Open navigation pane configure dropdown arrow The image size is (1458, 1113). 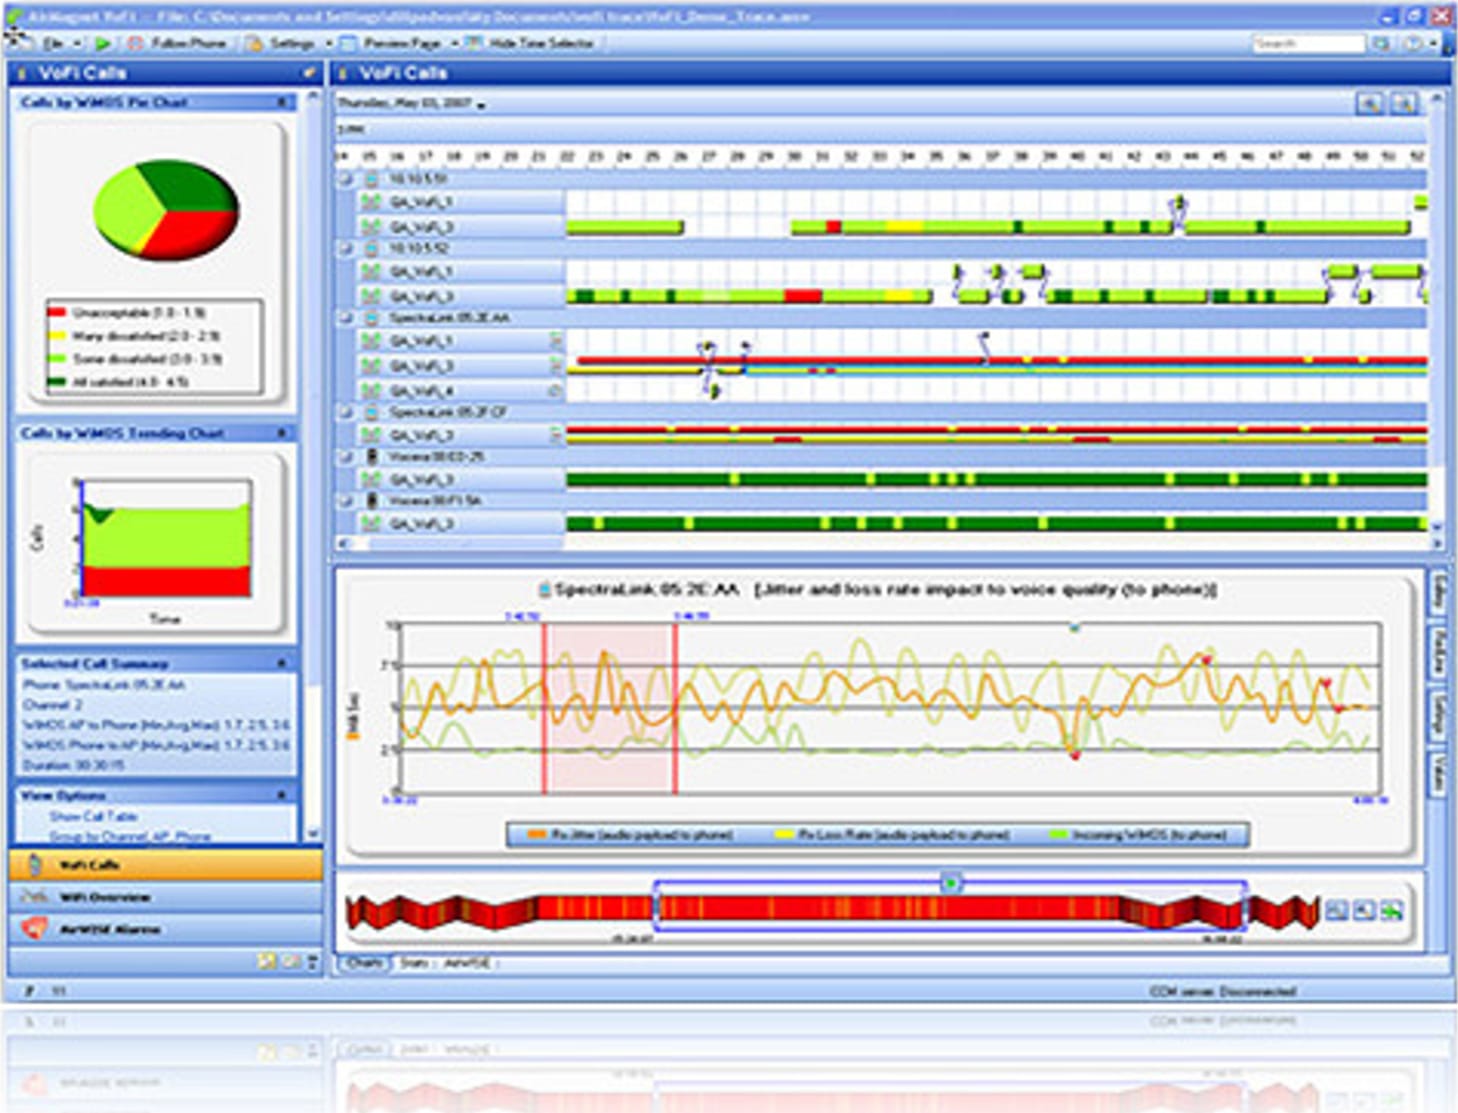coord(312,961)
